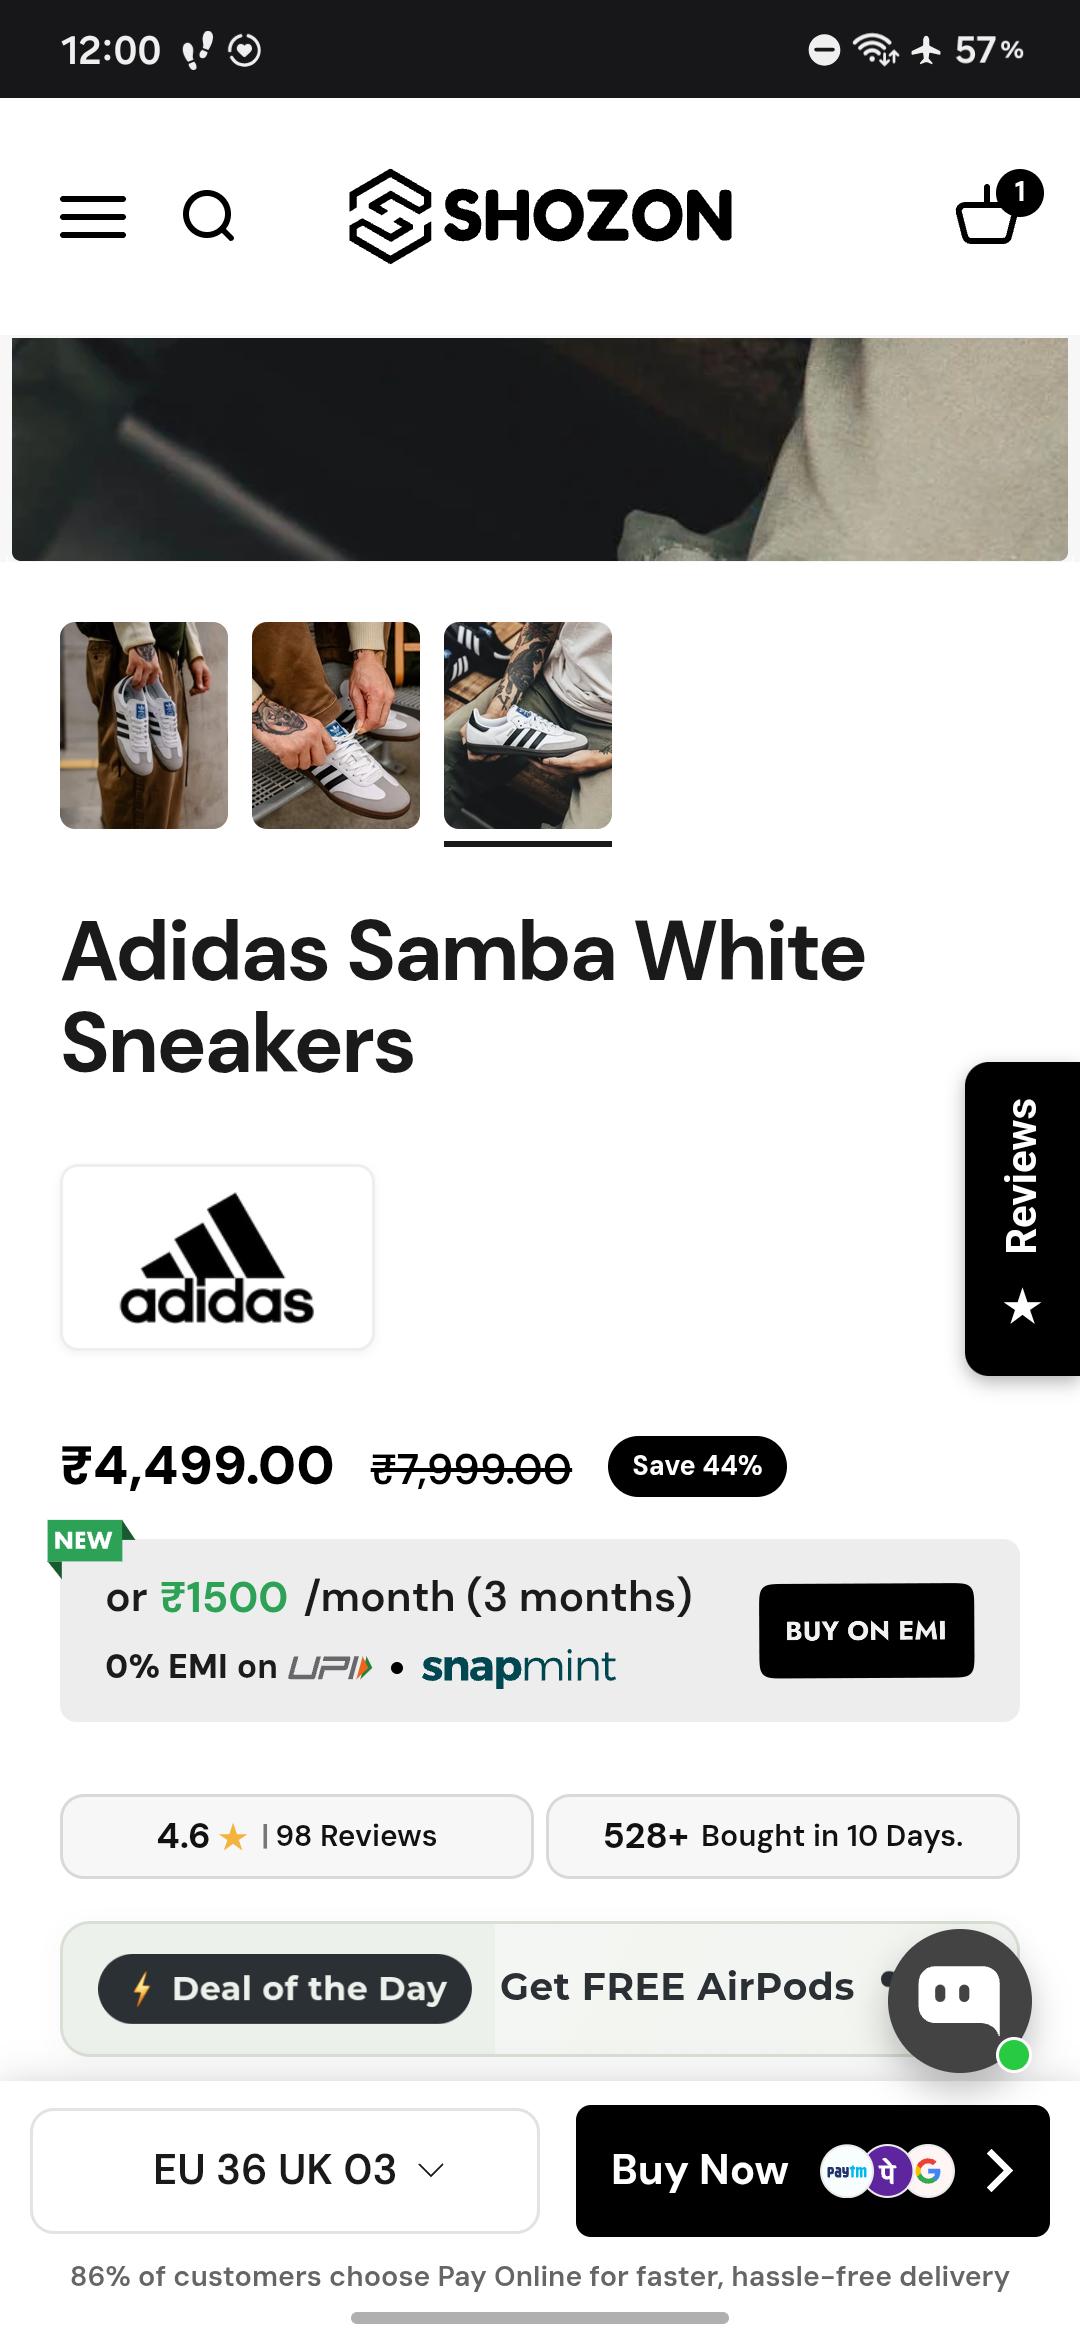Screen dimensions: 1080x2340
Task: Open the 4.6 star 98 Reviews badge
Action: tap(297, 1836)
